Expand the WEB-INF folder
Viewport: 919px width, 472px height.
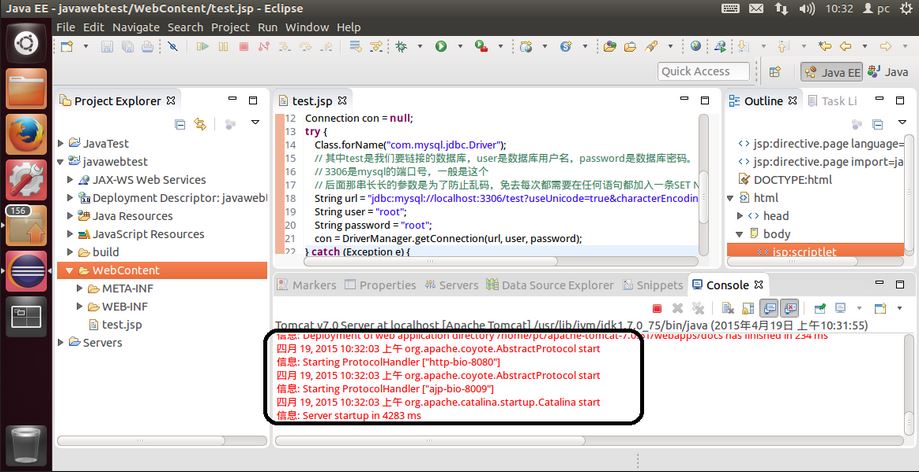(x=80, y=307)
